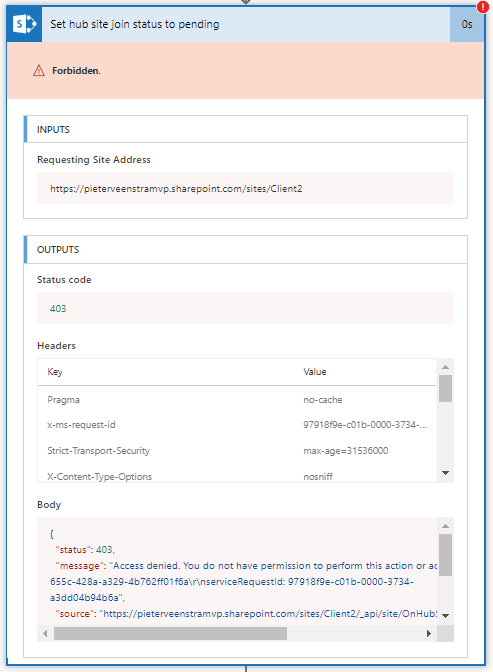The width and height of the screenshot is (493, 672).
Task: Select the X-Content-Type-Options header key
Action: tap(99, 477)
